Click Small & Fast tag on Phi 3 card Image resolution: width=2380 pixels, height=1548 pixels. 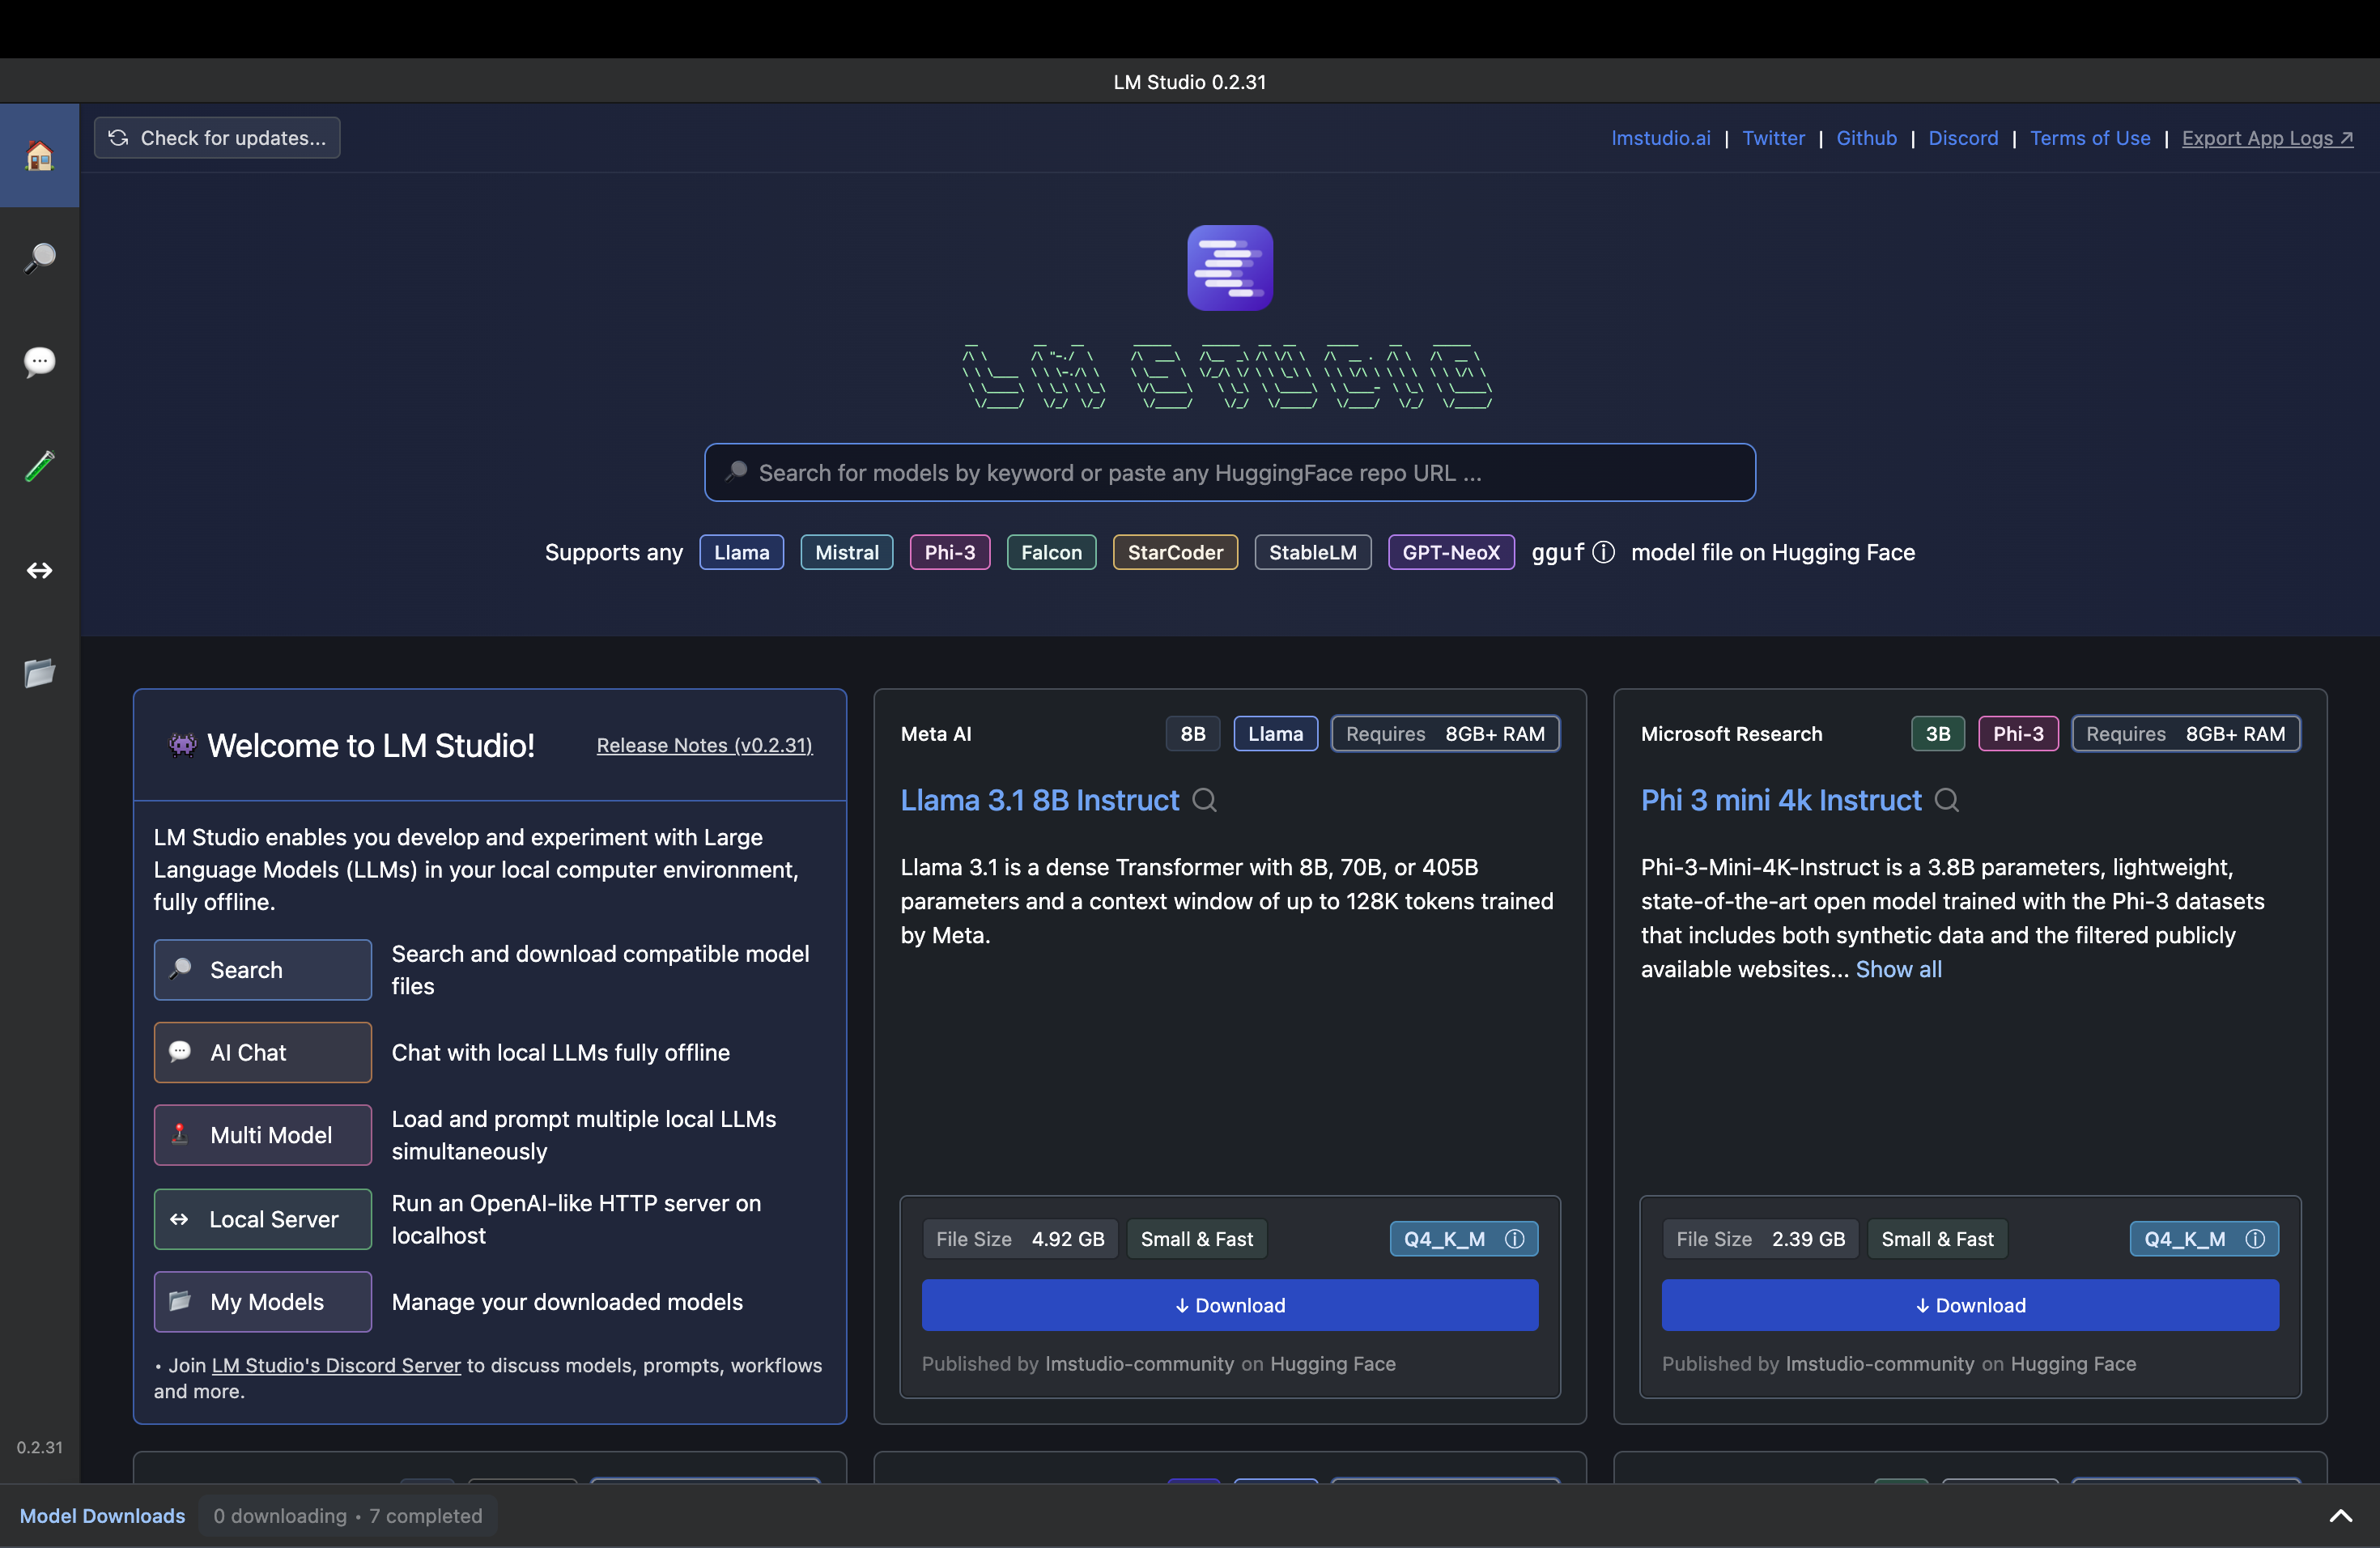tap(1938, 1239)
